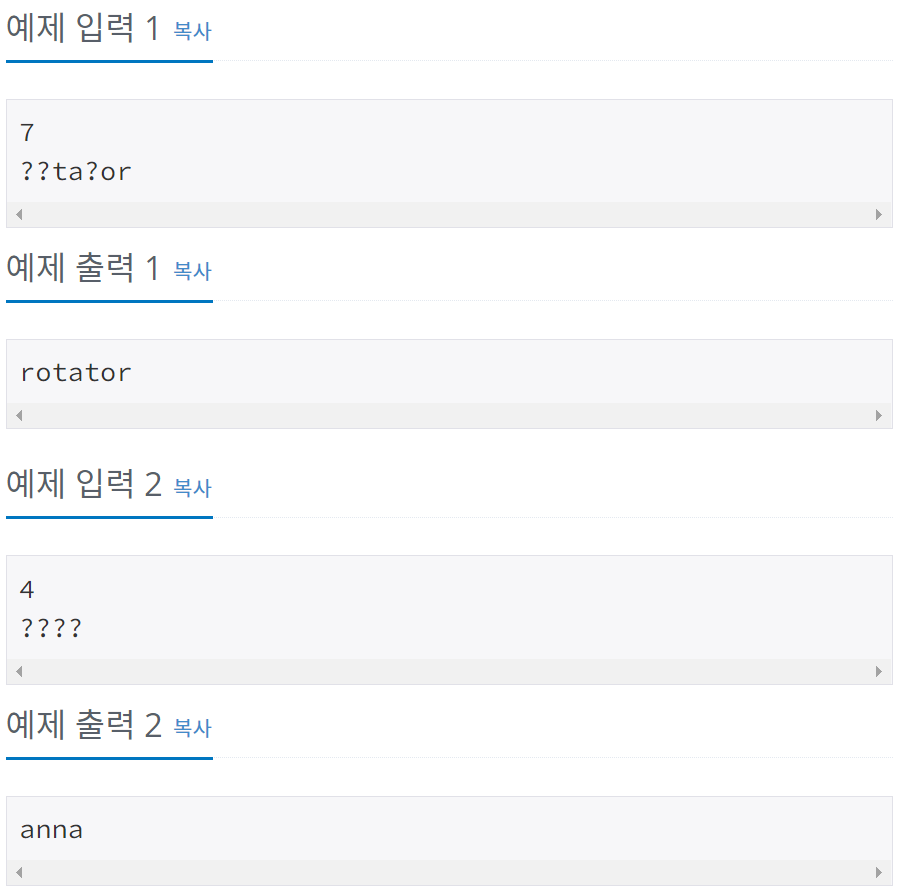The image size is (898, 895).
Task: Click the right scroll arrow under 예제 입력 2
Action: tap(879, 671)
